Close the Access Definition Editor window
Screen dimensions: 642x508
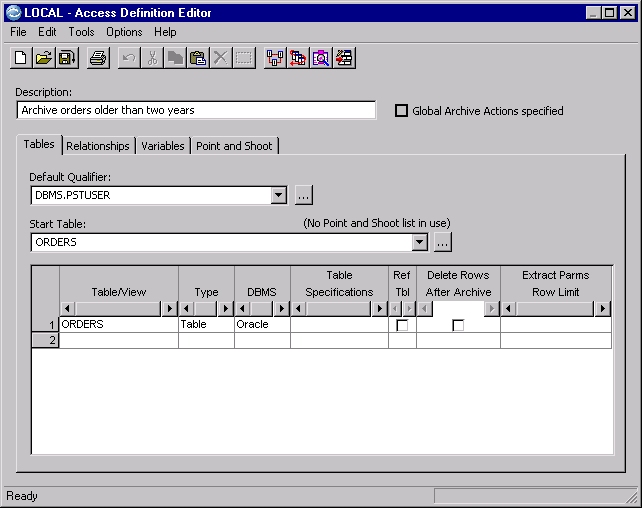point(627,13)
